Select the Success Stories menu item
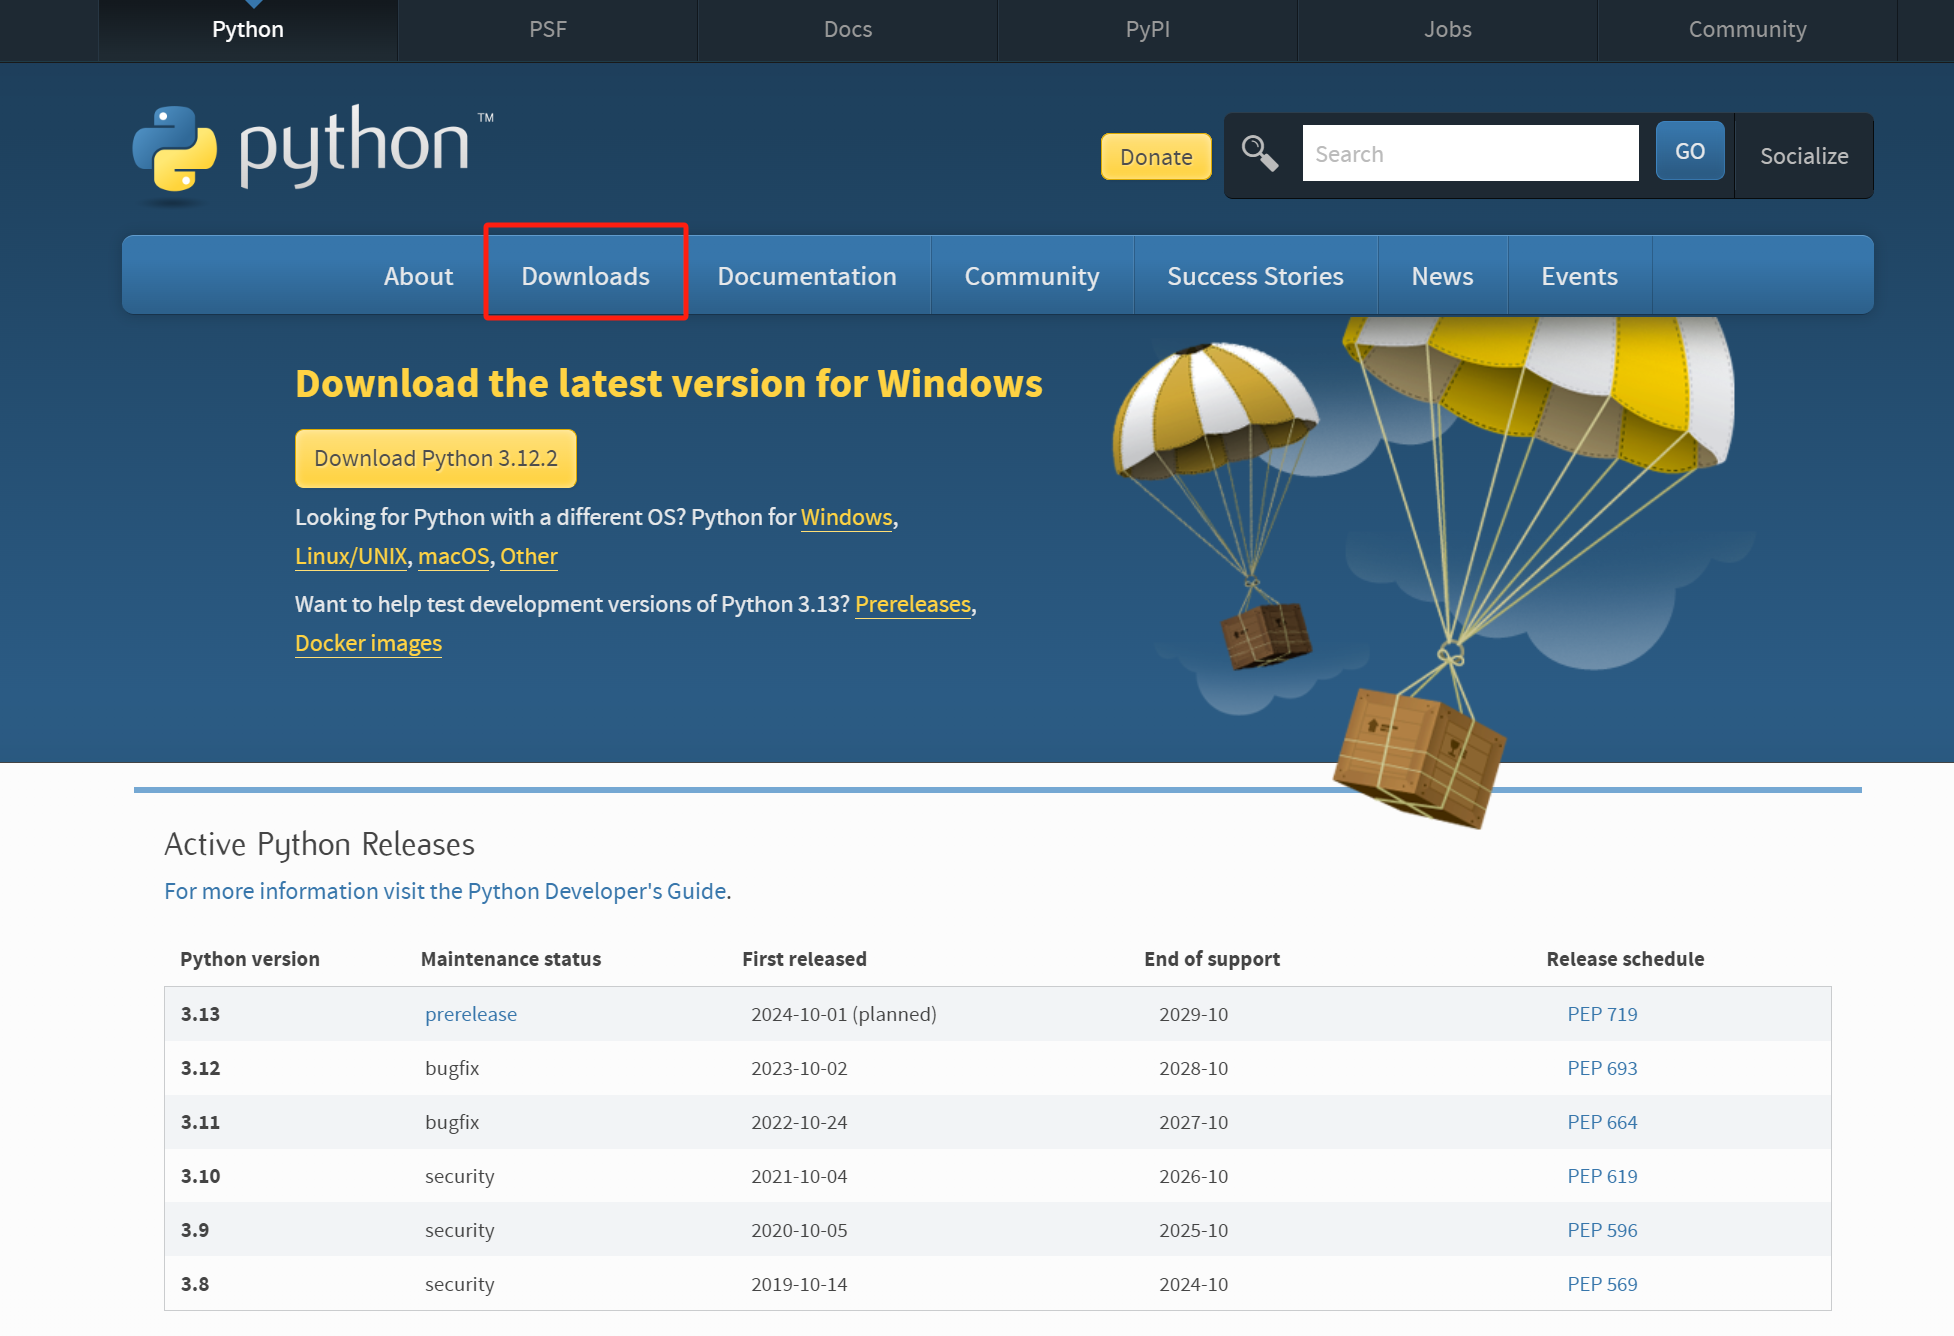This screenshot has width=1954, height=1336. [1254, 276]
